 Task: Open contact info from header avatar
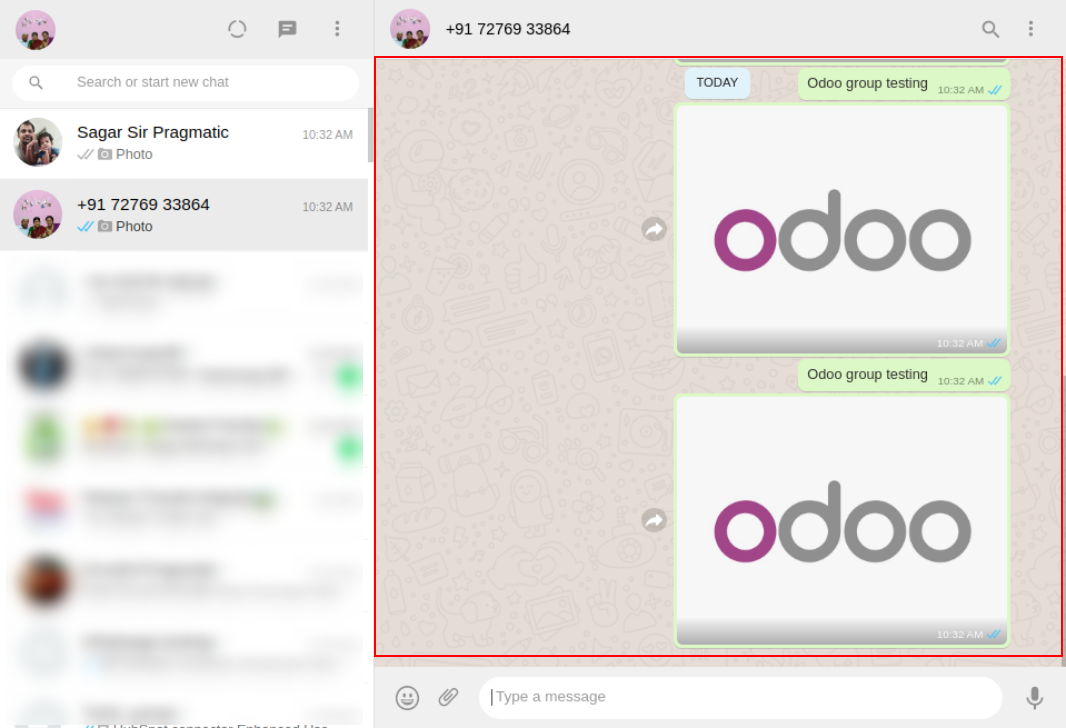(x=410, y=29)
